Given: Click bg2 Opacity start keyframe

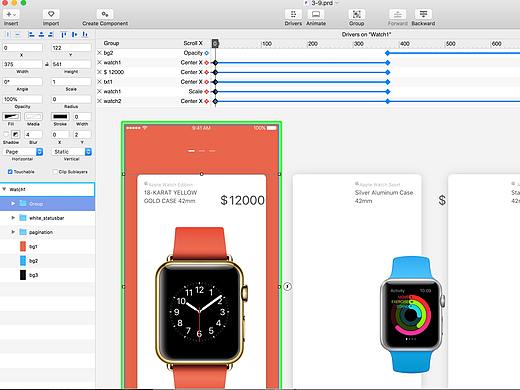Looking at the screenshot, I should pyautogui.click(x=387, y=53).
